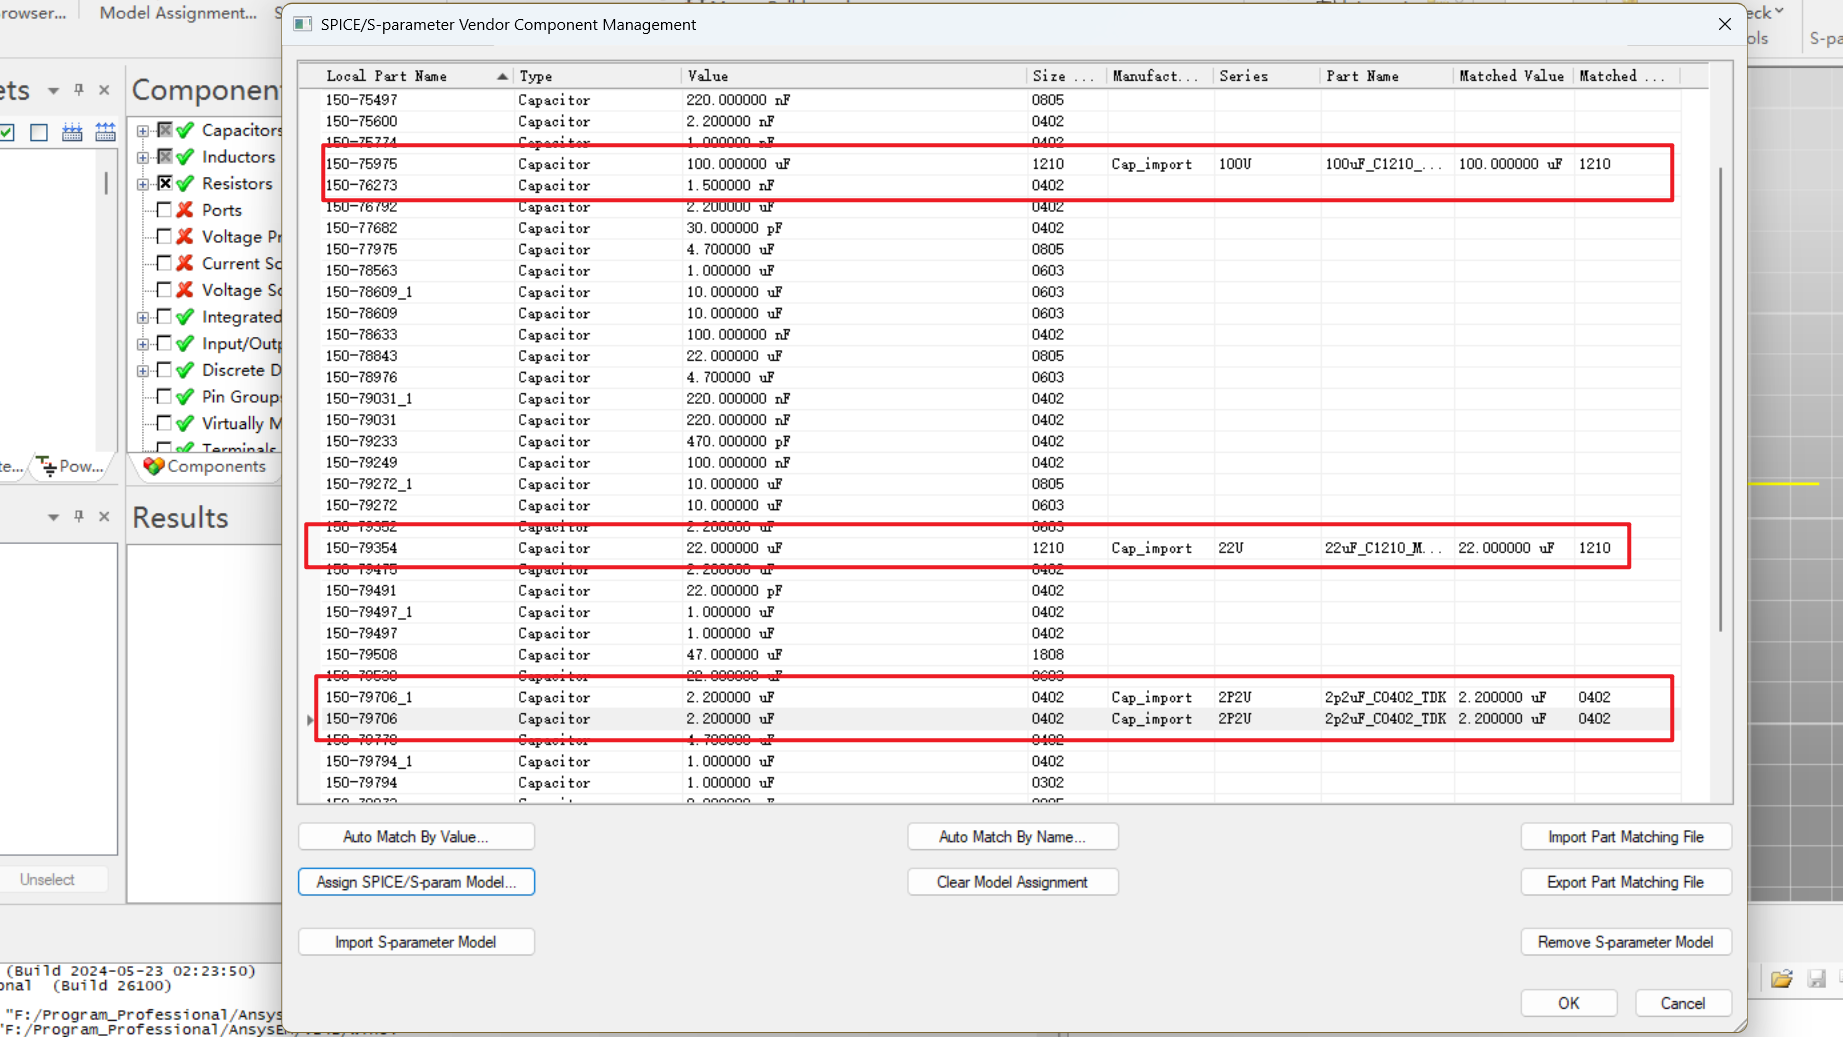The image size is (1843, 1037).
Task: Click the second blue comb-shaped nets icon
Action: pos(105,132)
